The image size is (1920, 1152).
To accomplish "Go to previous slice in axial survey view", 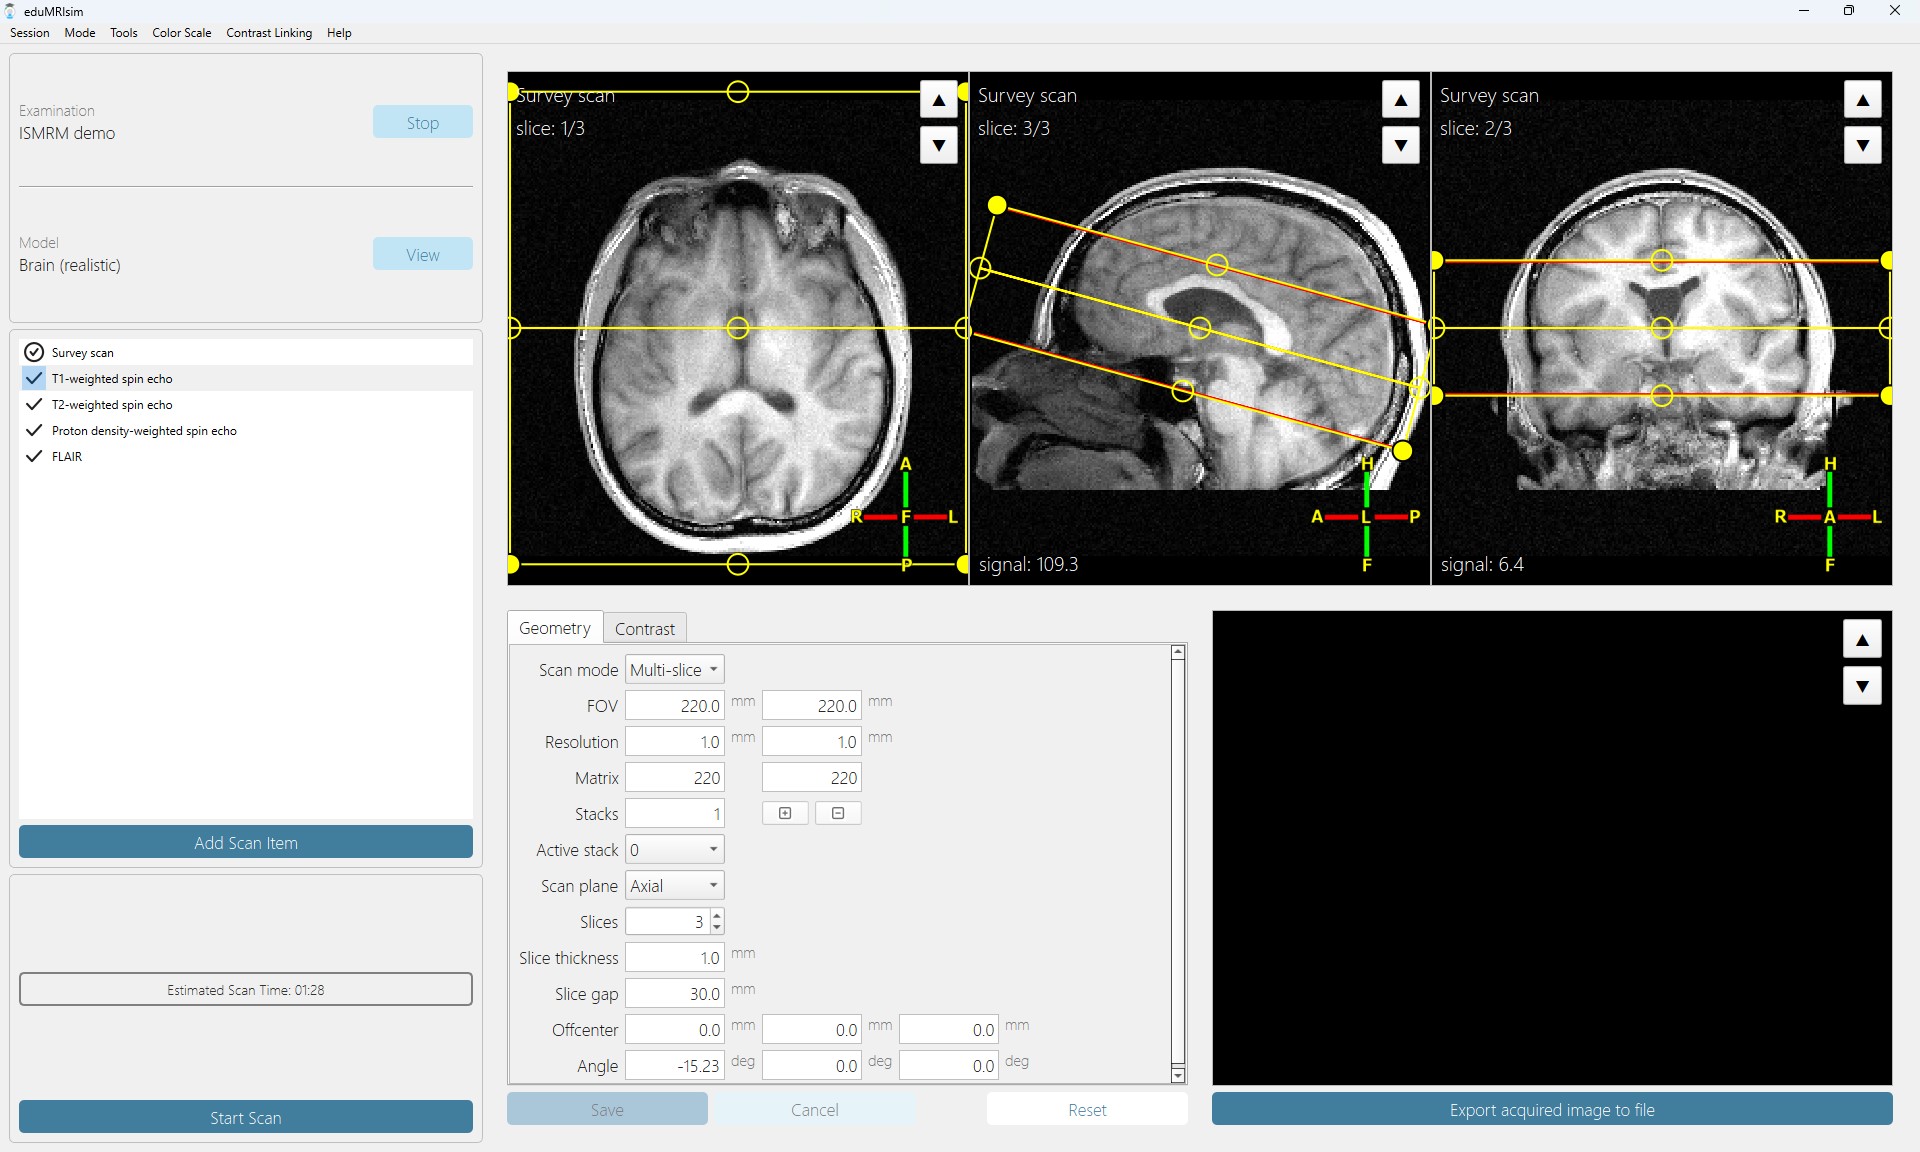I will 938,100.
